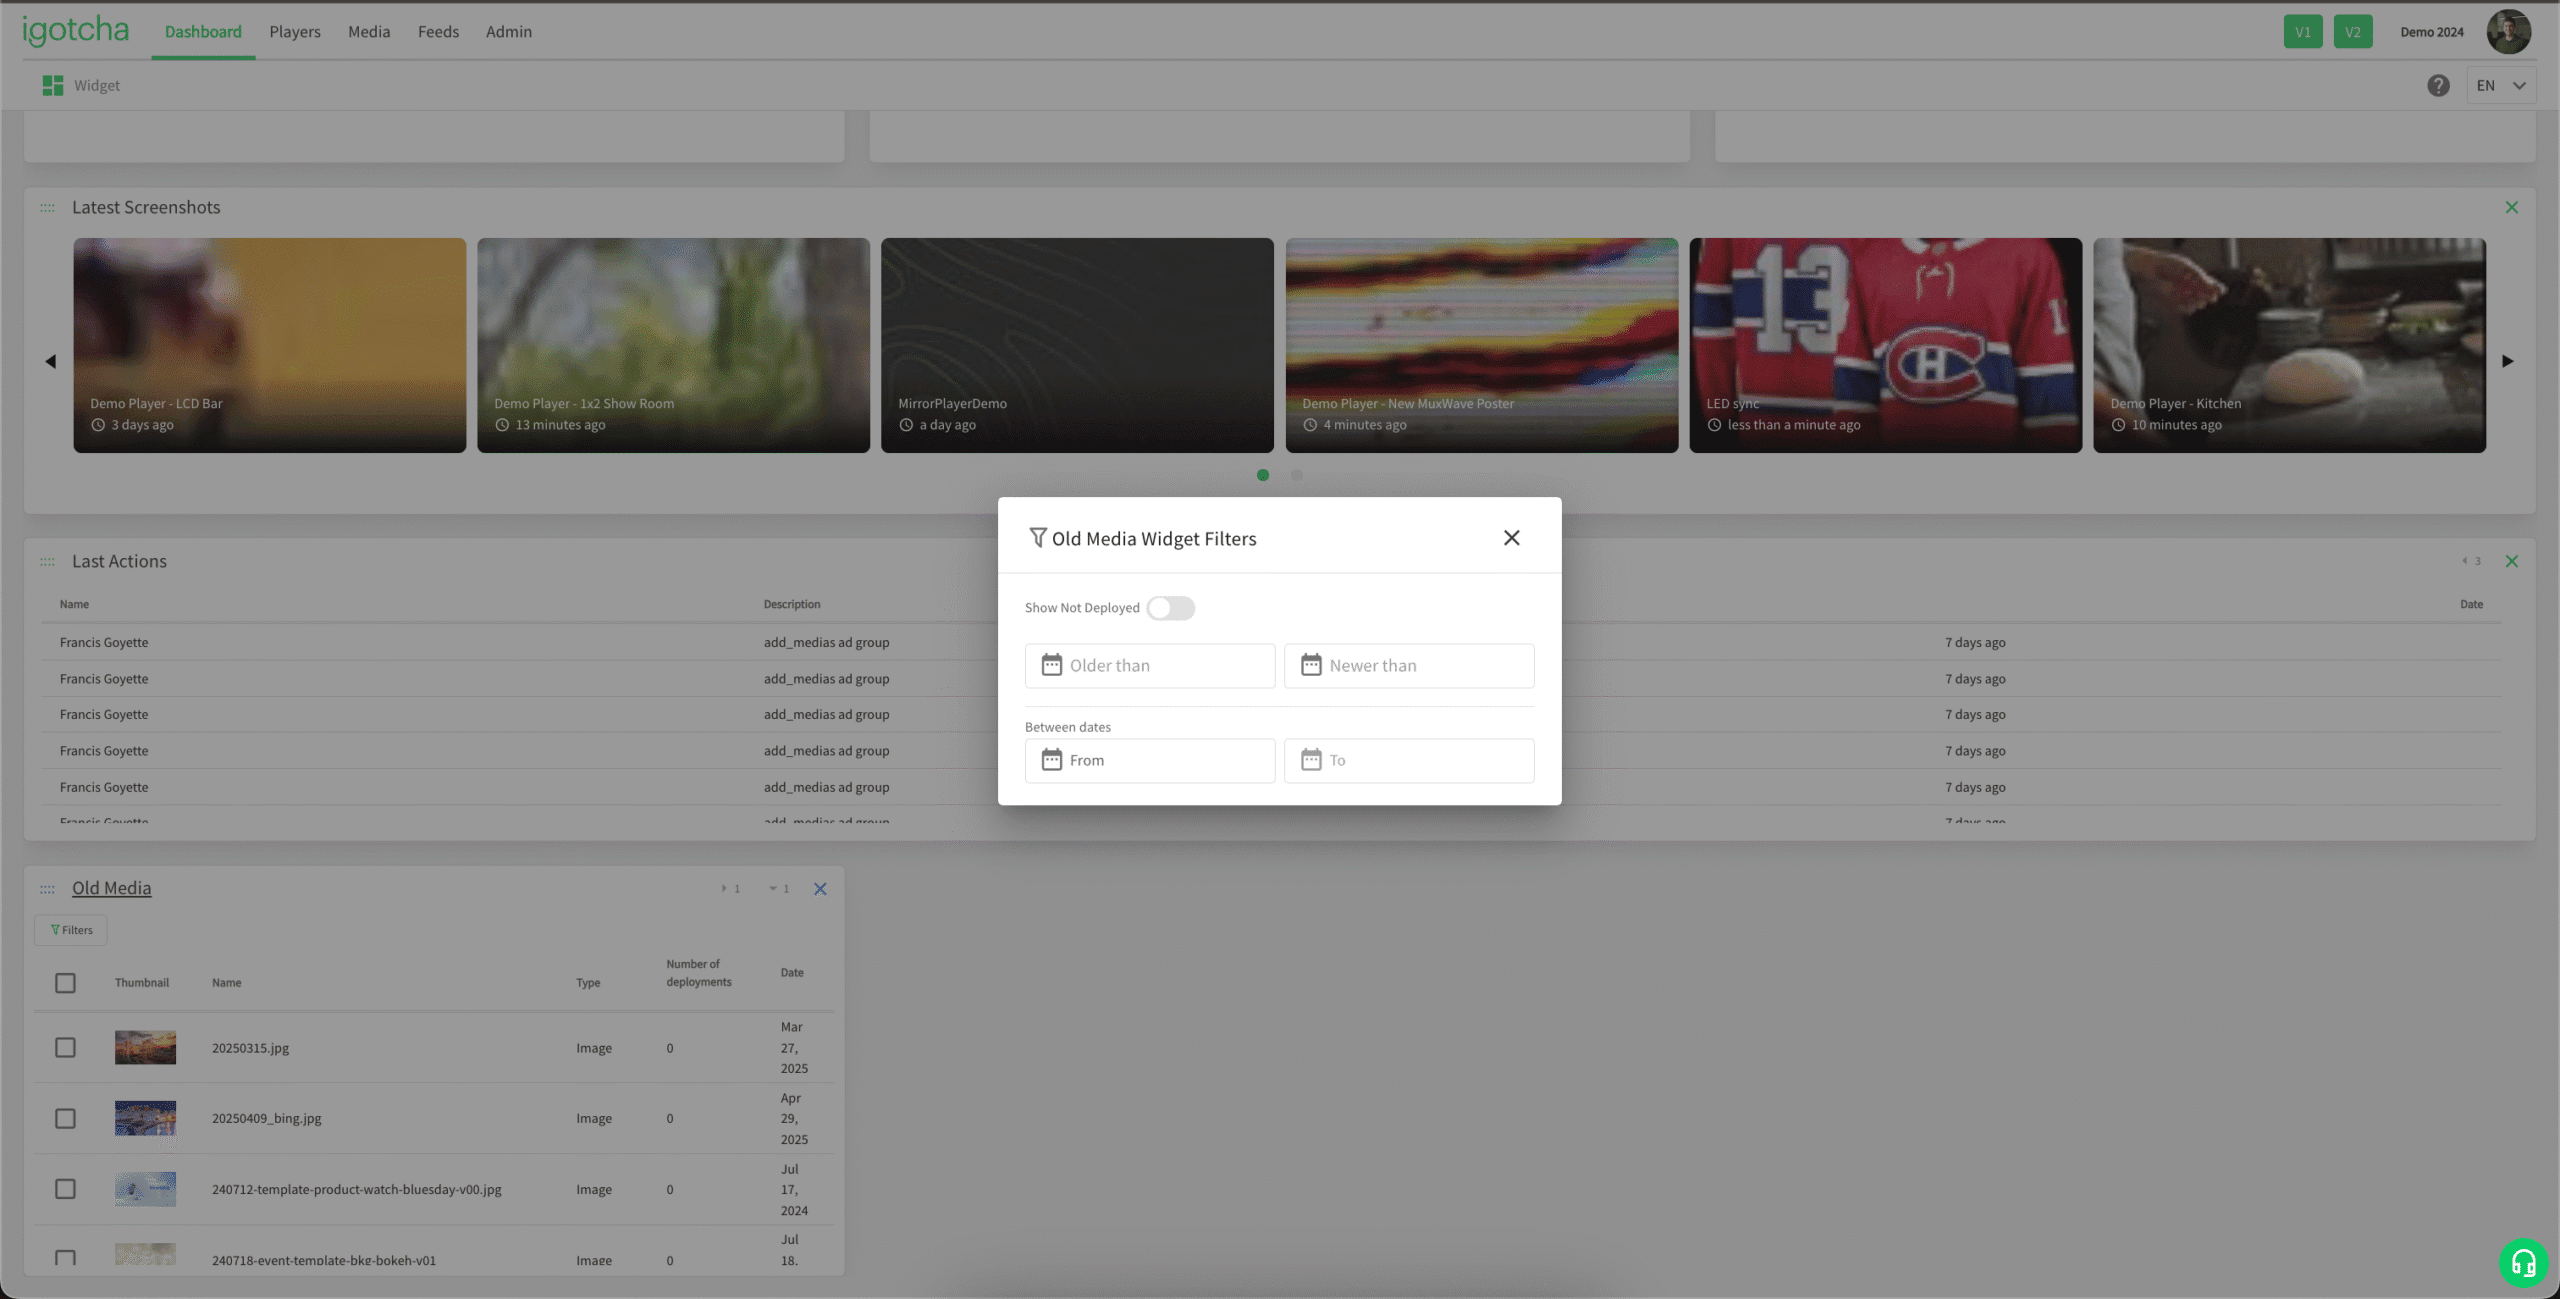Screen dimensions: 2560x1299
Task: Check the select-all checkbox in Old Media
Action: tap(65, 983)
